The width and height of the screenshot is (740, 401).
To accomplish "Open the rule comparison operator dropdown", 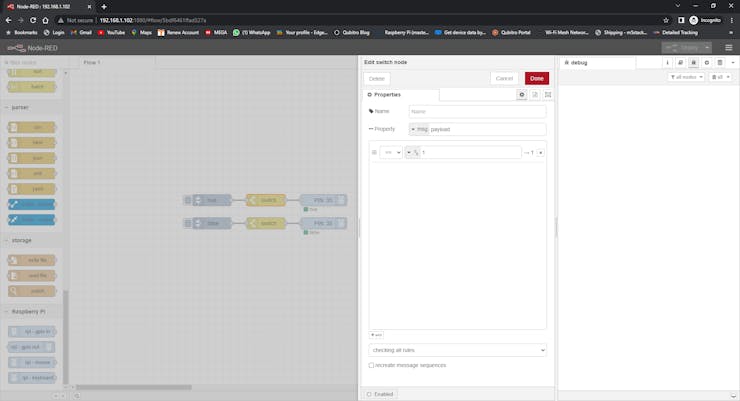I will tap(391, 152).
